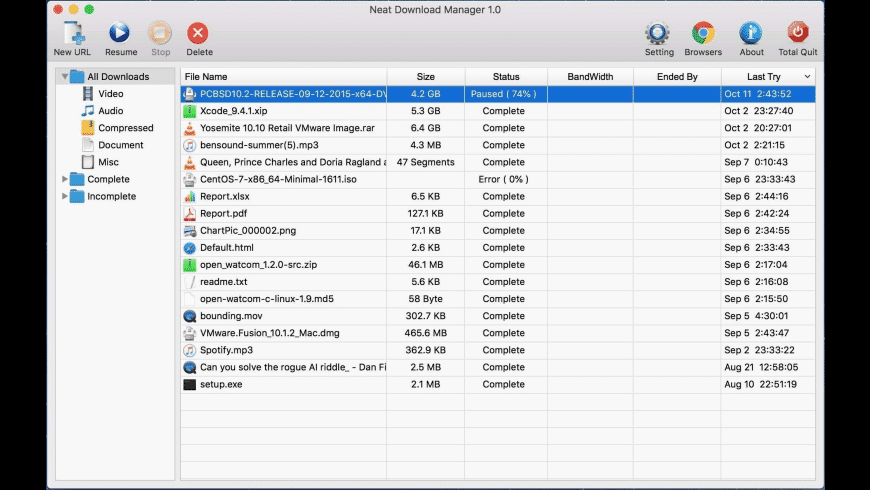Open the Setting gear icon
Screen dimensions: 870x490
657,34
